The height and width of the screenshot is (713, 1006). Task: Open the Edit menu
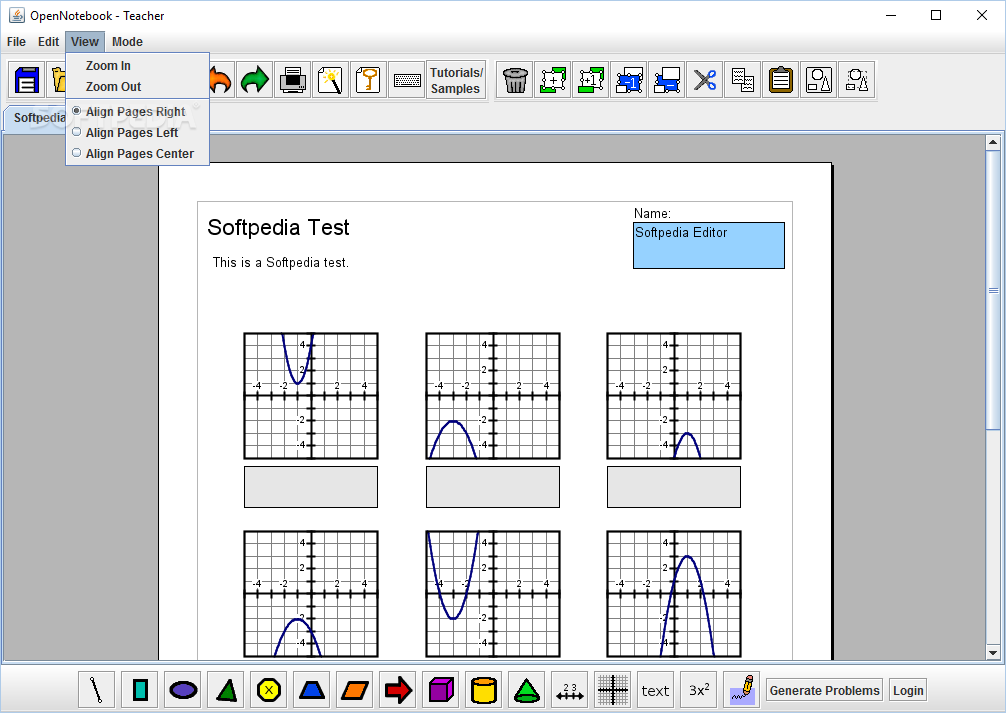pos(48,42)
